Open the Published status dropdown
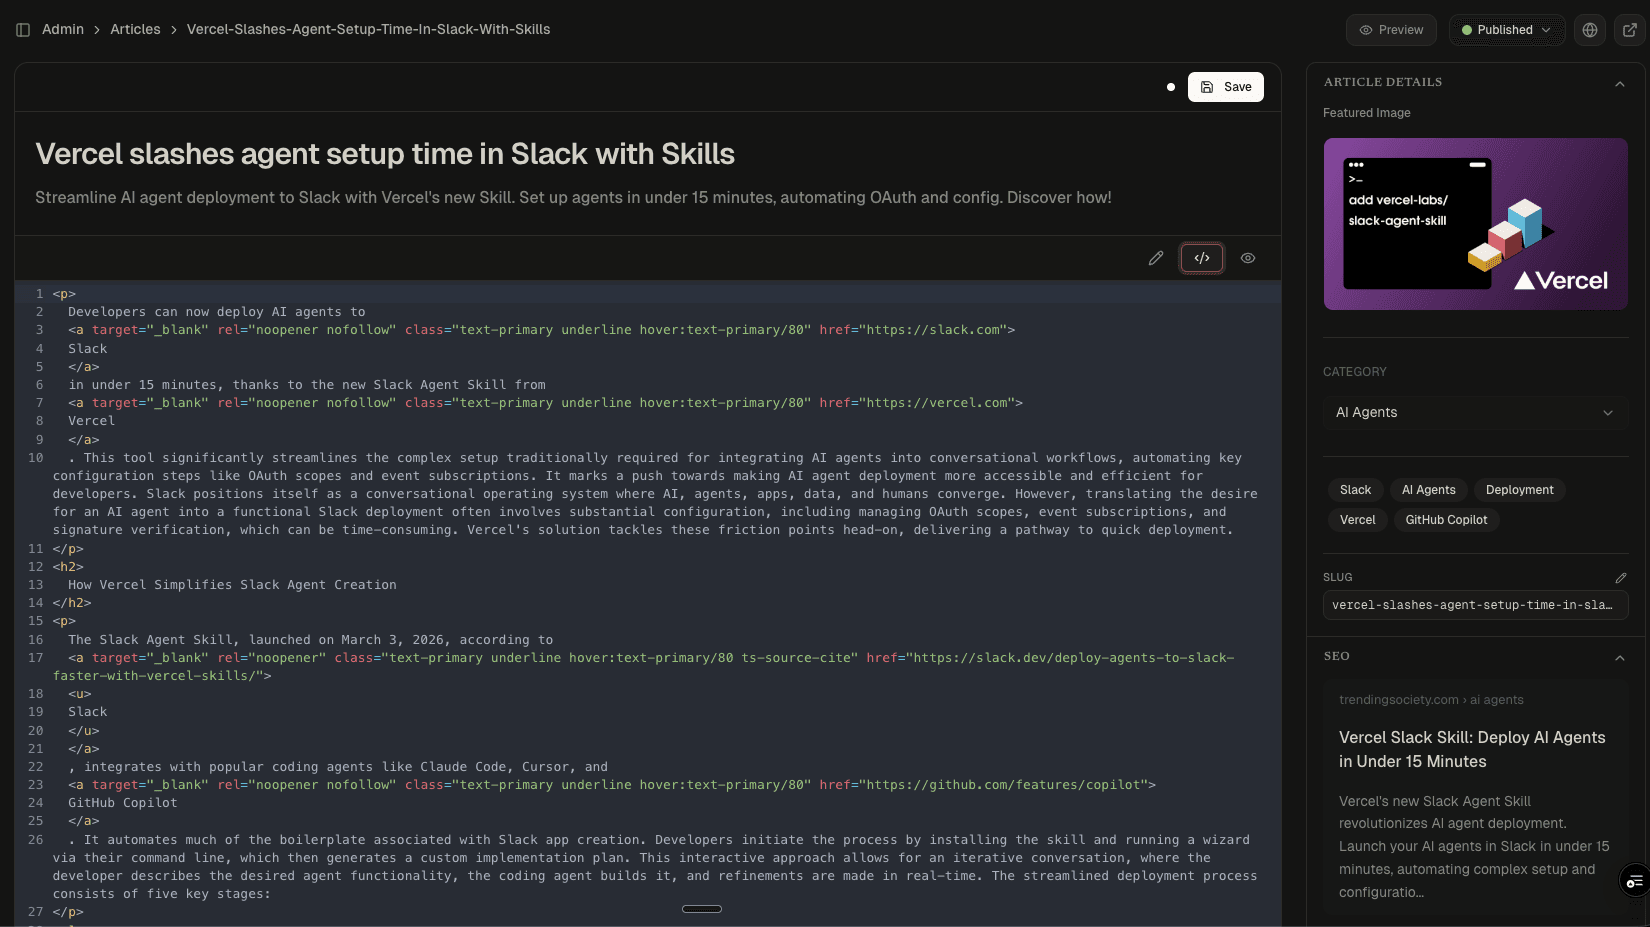This screenshot has width=1650, height=927. click(1507, 30)
